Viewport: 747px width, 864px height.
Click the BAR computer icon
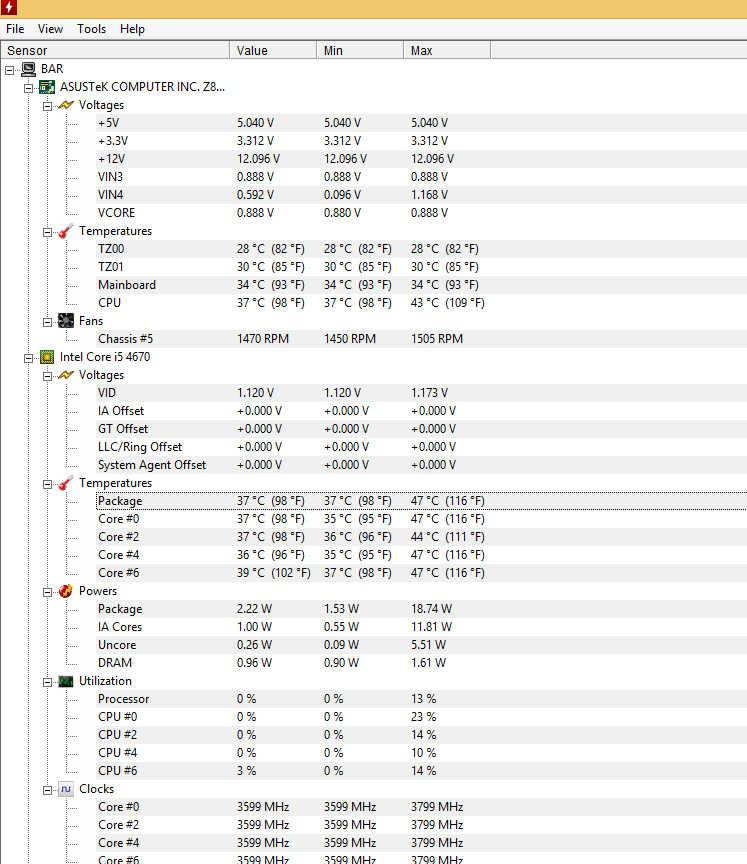point(29,69)
